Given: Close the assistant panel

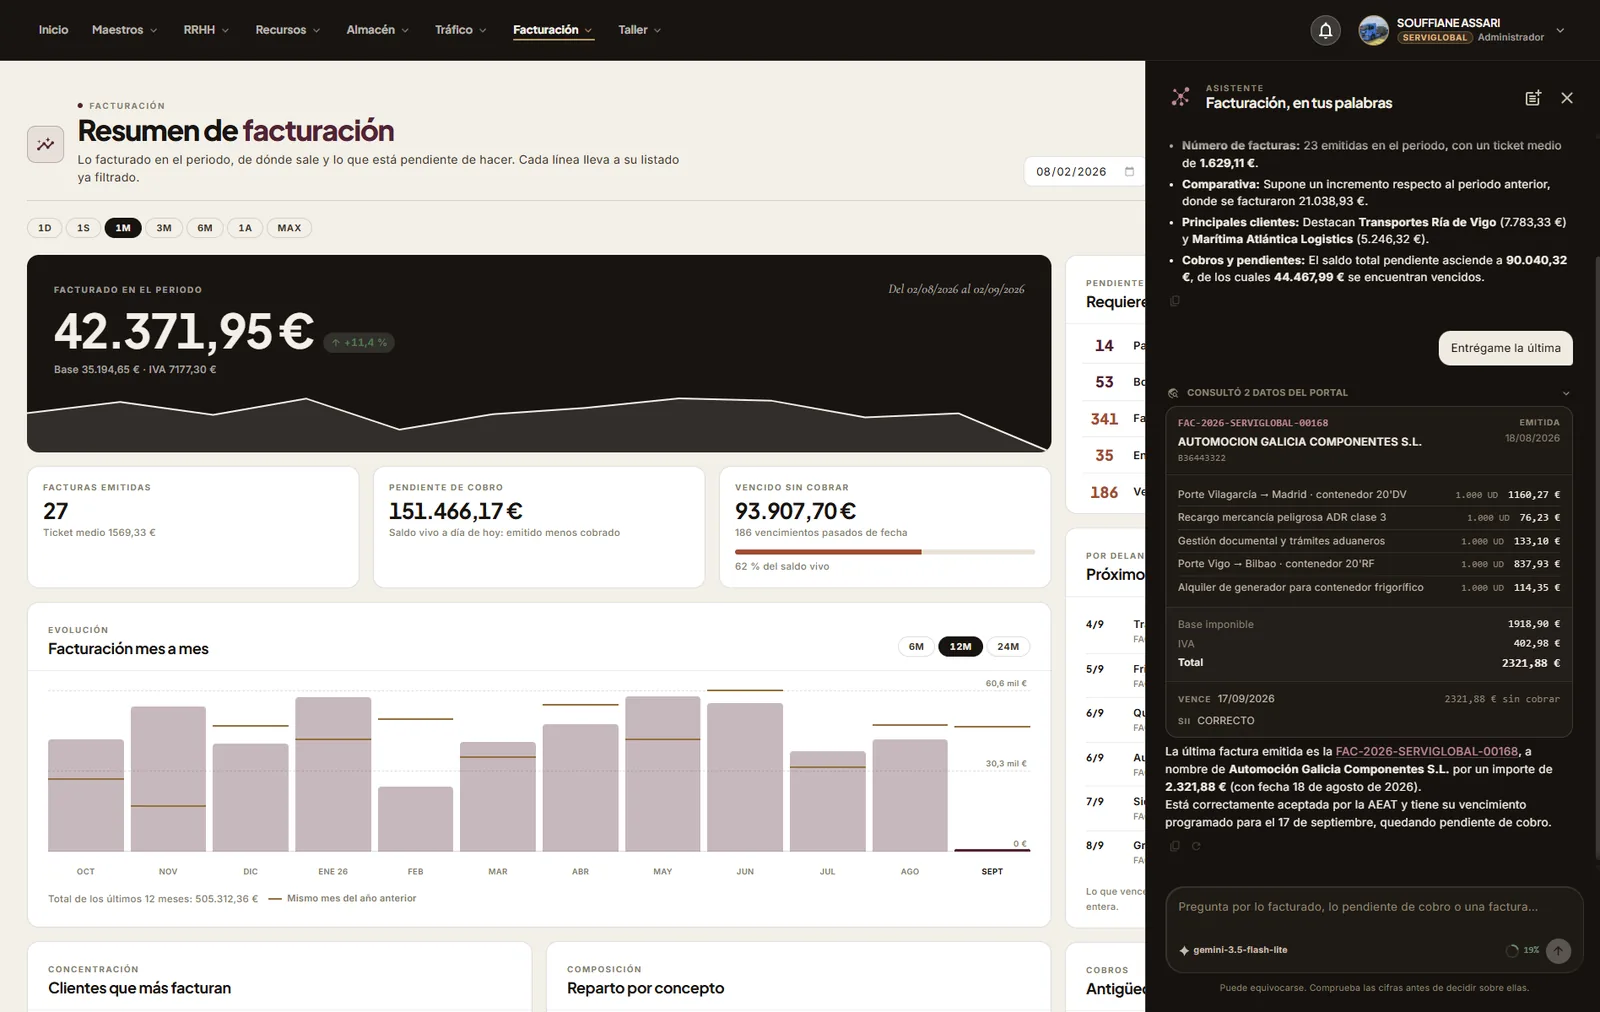Looking at the screenshot, I should (x=1567, y=98).
